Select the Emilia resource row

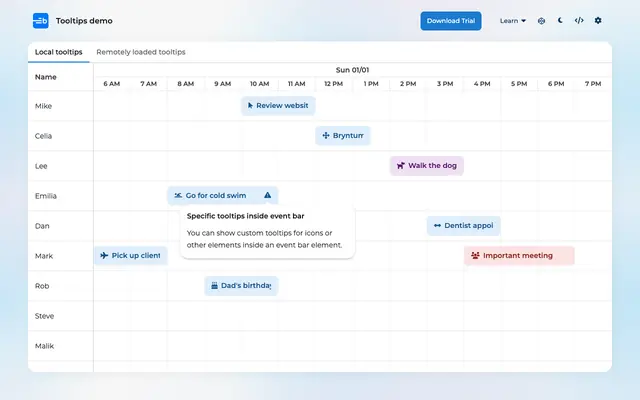pyautogui.click(x=320, y=196)
